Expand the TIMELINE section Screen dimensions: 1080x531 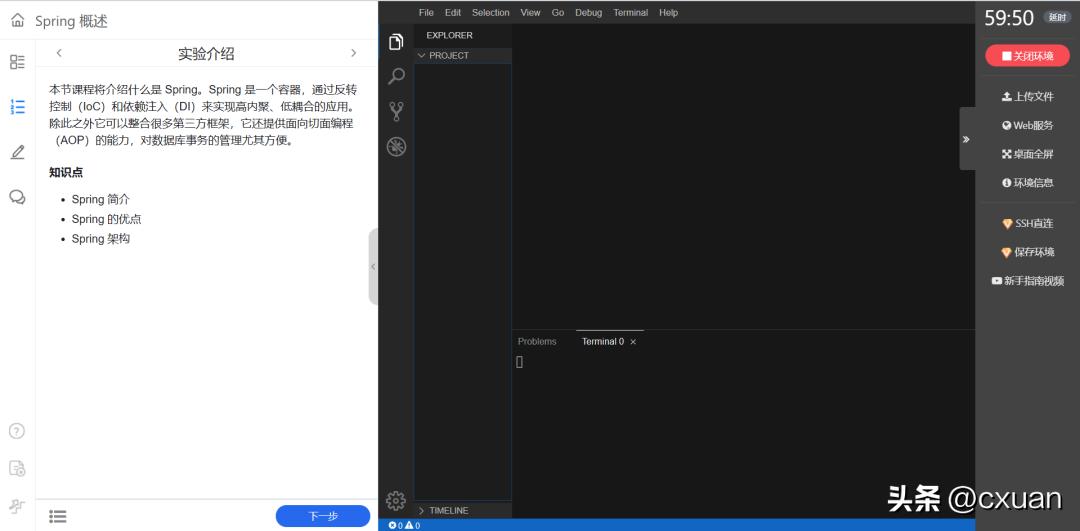tap(463, 510)
